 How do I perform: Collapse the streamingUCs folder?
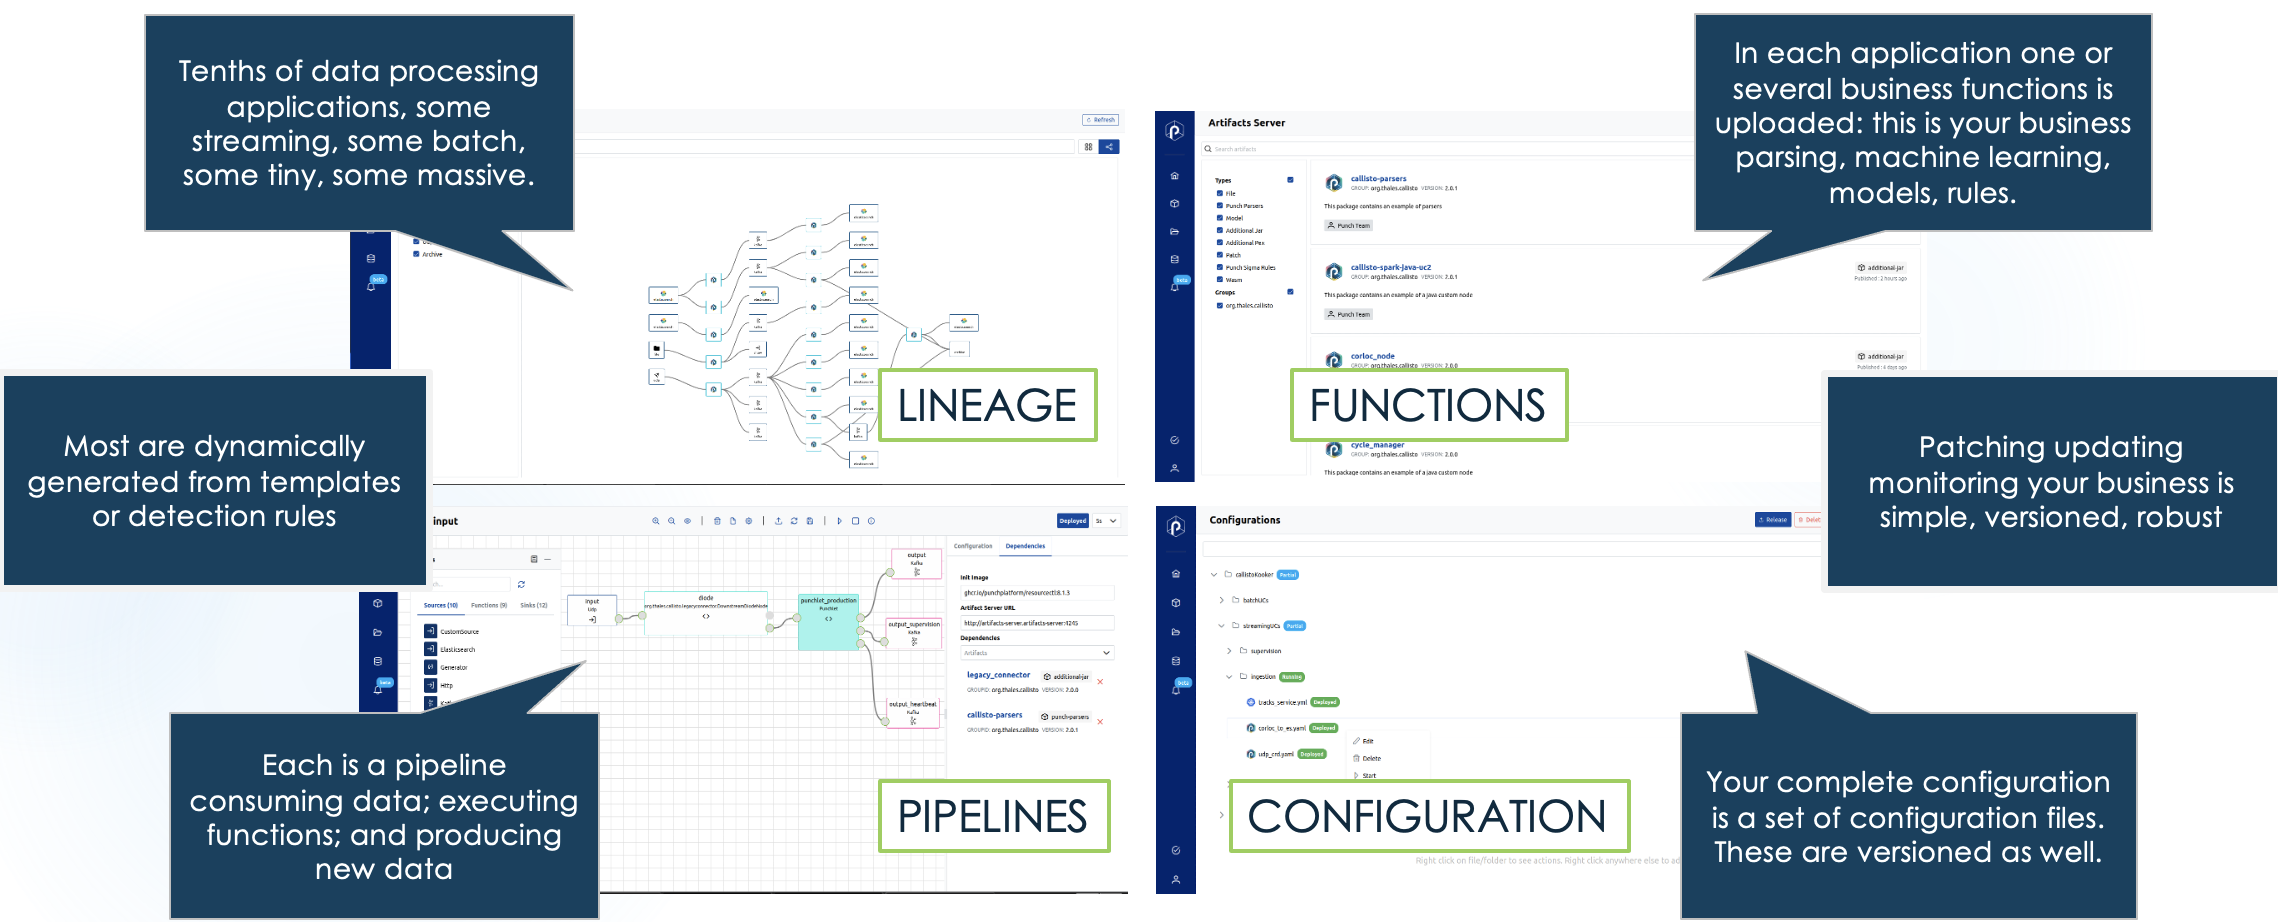click(x=1222, y=626)
